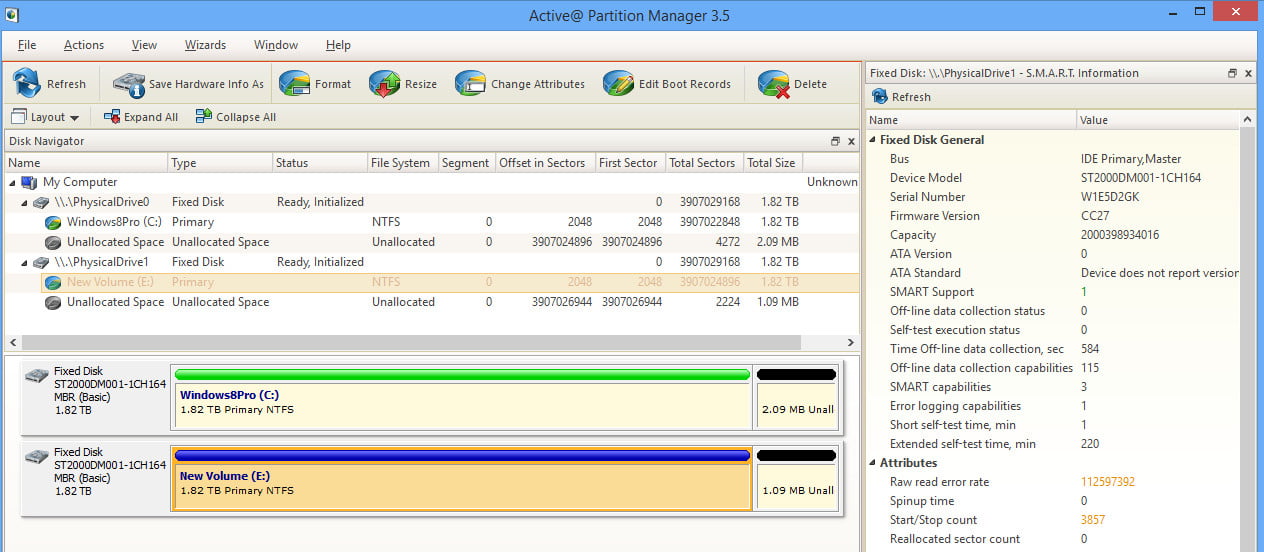Image resolution: width=1264 pixels, height=552 pixels.
Task: Open the Layout dropdown
Action: pos(45,117)
